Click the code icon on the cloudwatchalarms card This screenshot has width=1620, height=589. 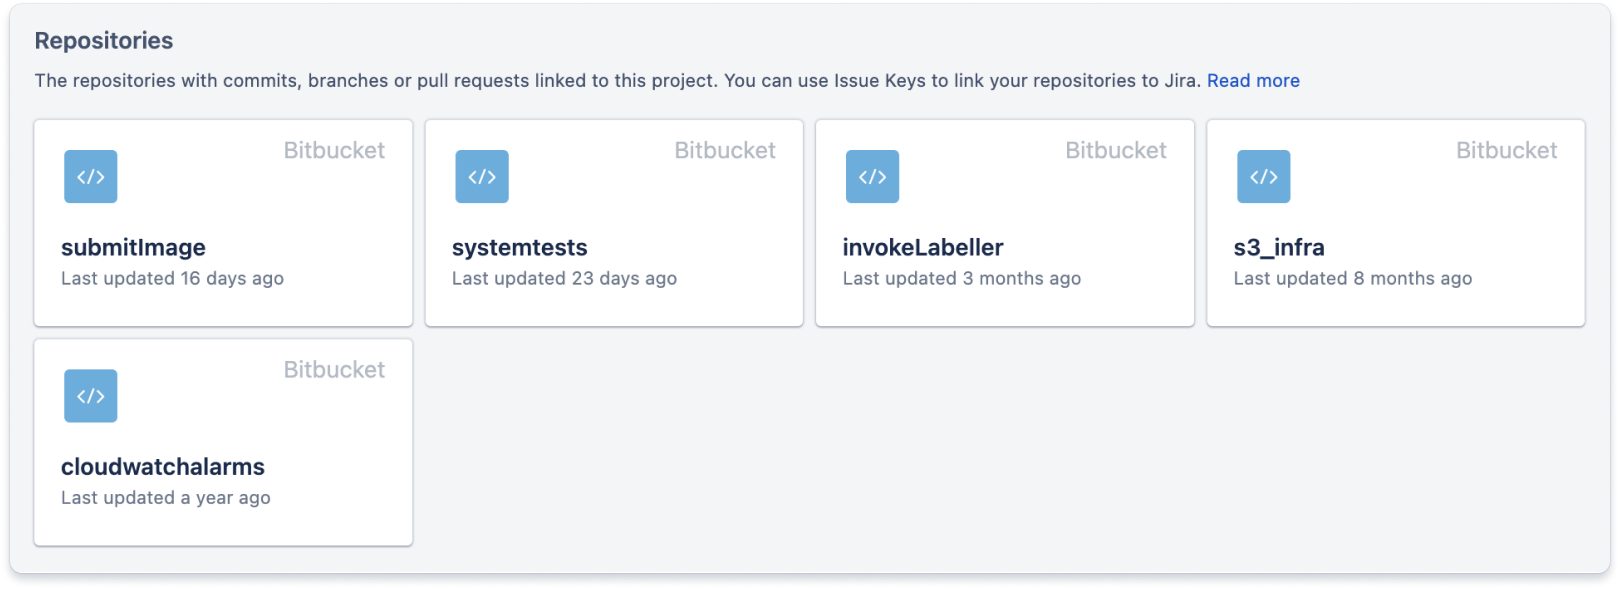tap(89, 396)
